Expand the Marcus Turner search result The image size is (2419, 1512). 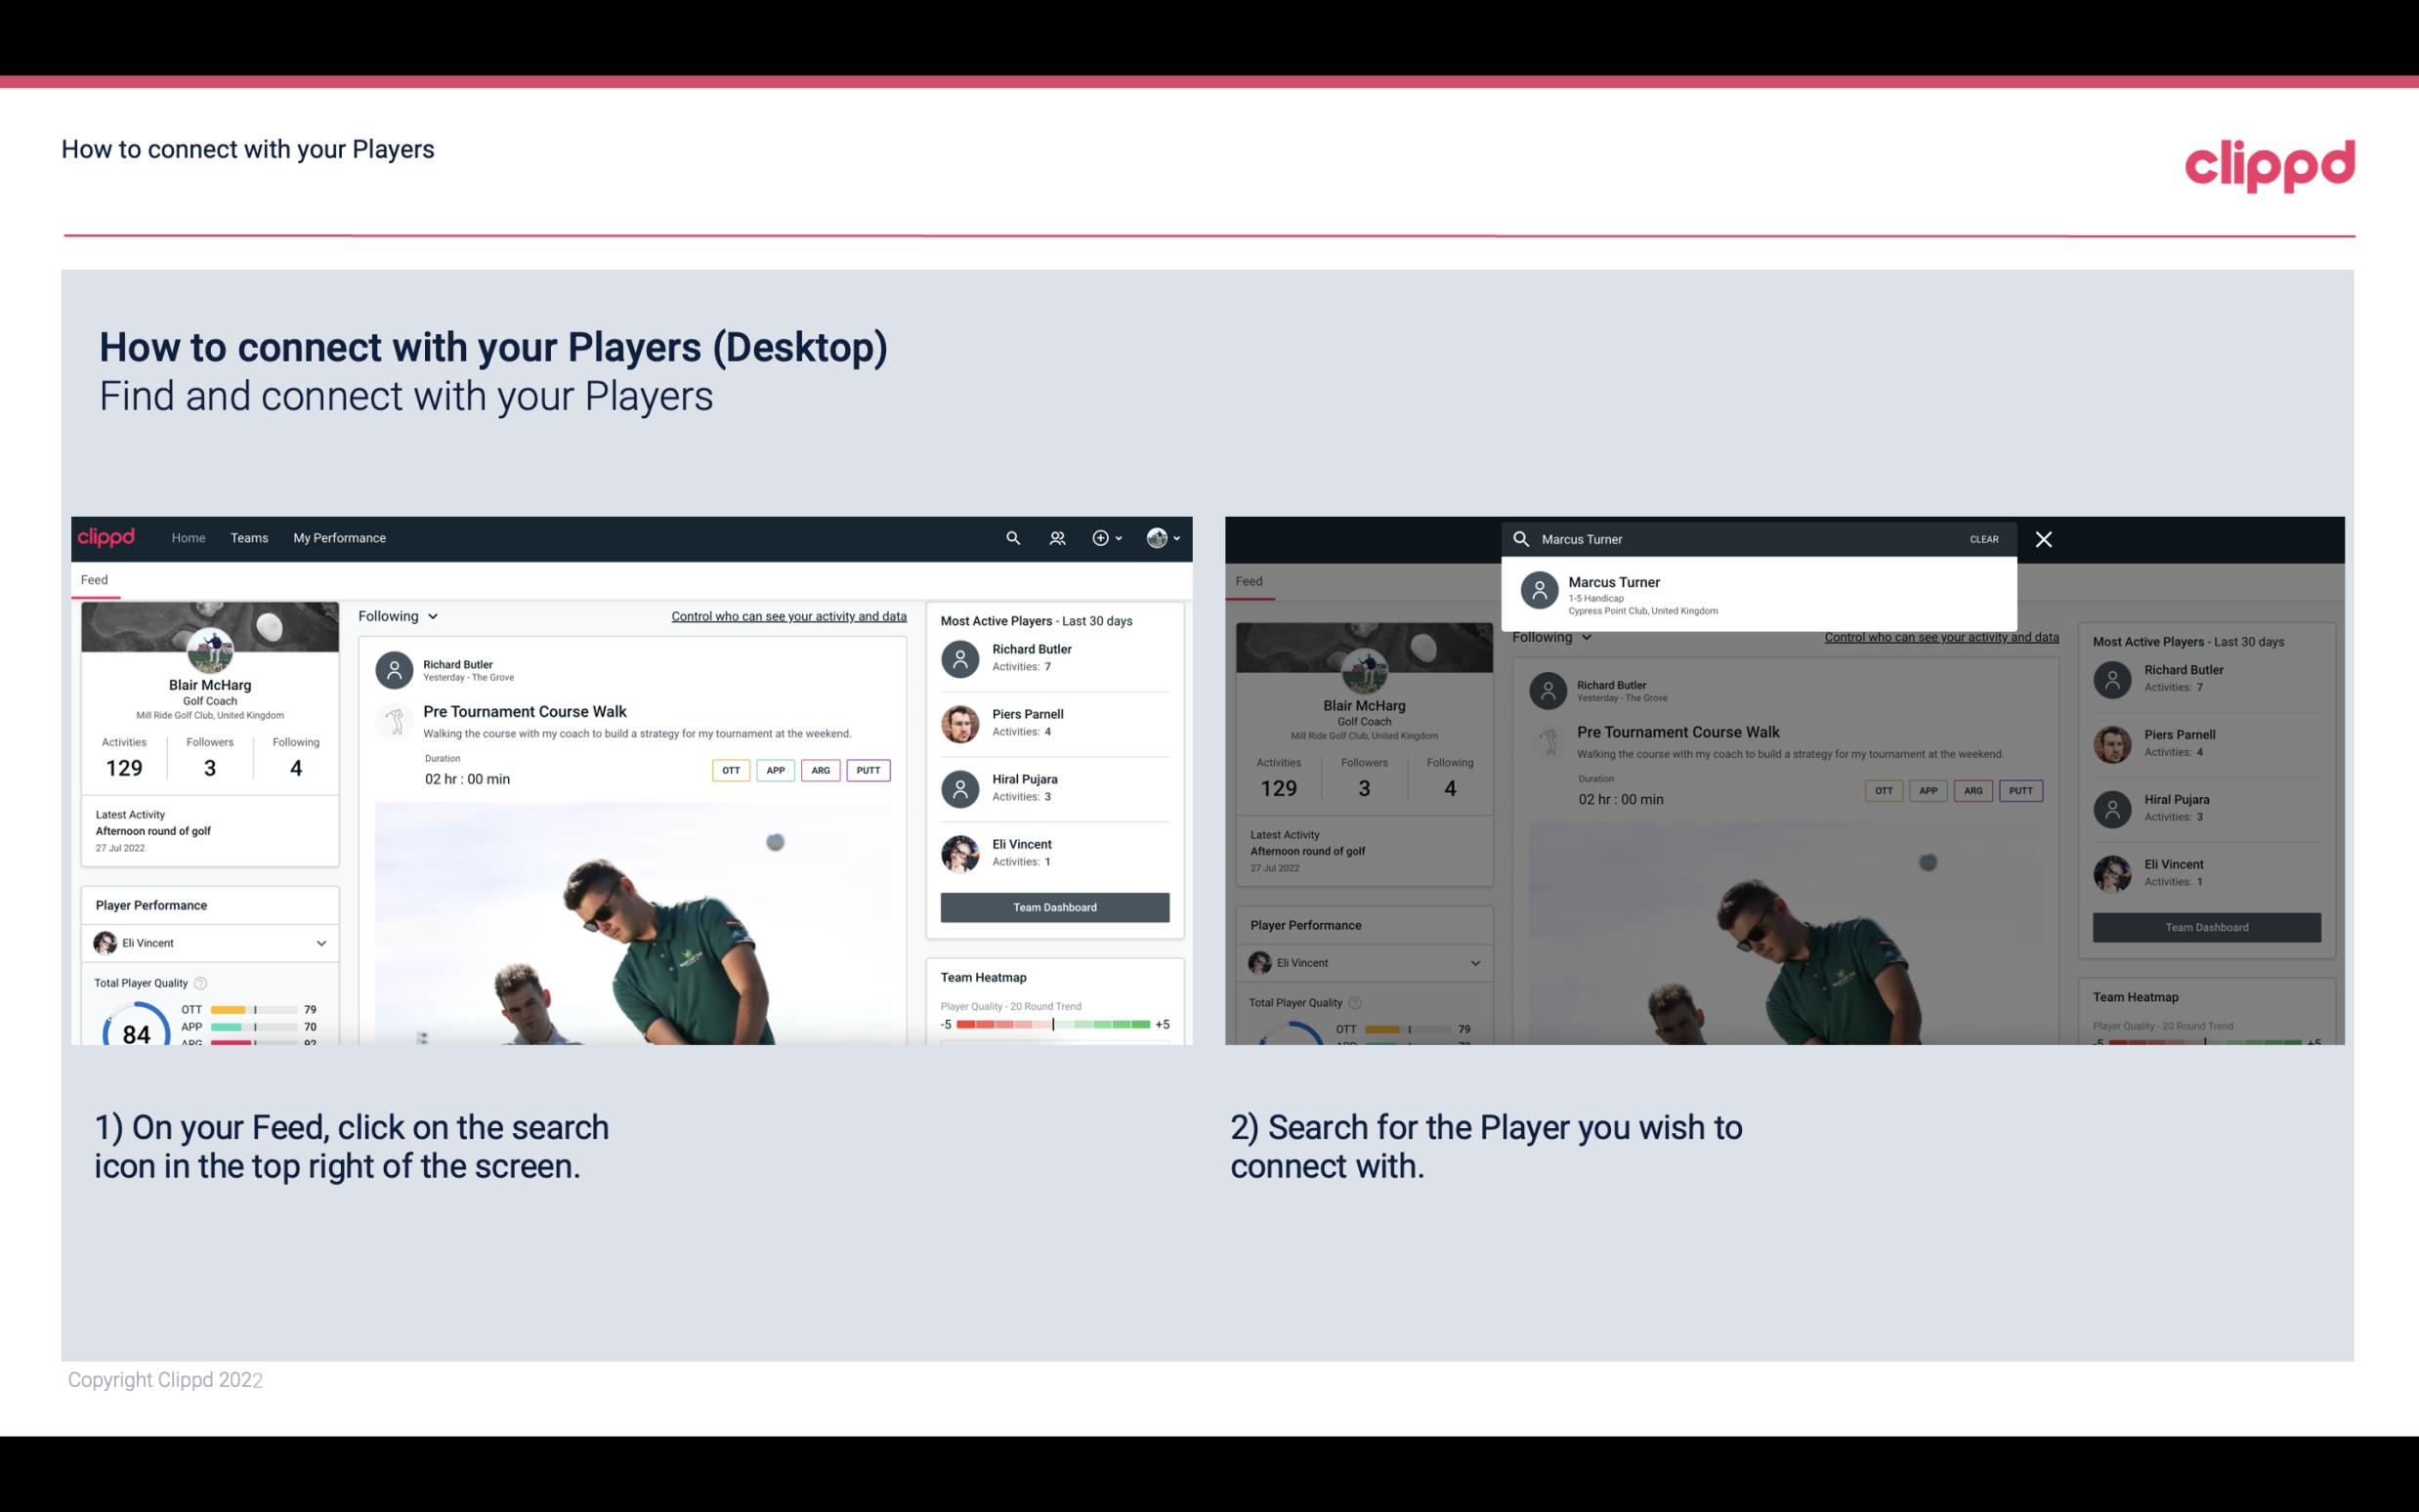click(x=1759, y=594)
